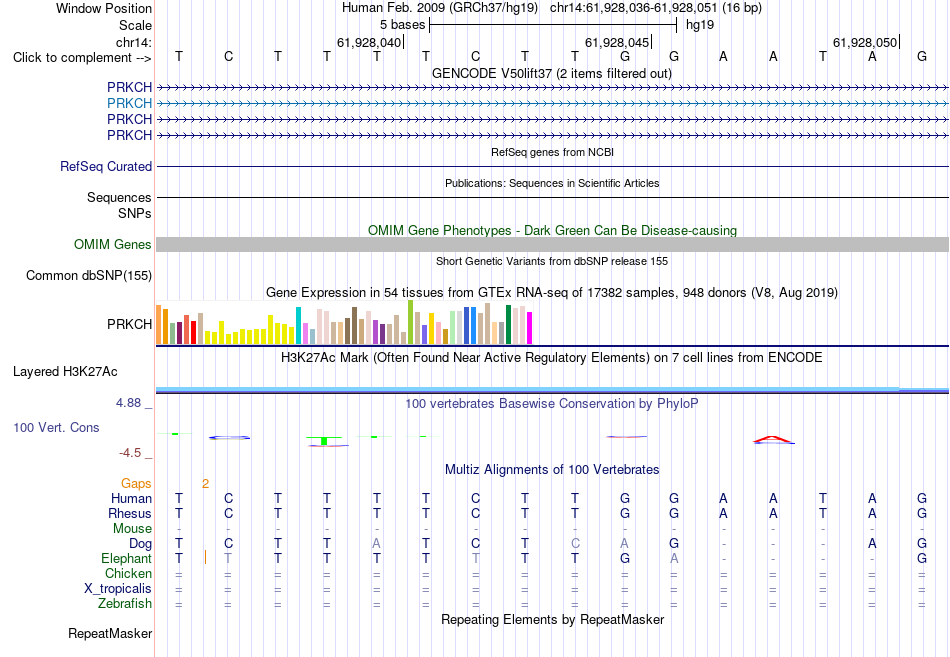950x657 pixels.
Task: Click 'OMIM Gene Phenotypes' green track title
Action: [x=552, y=230]
